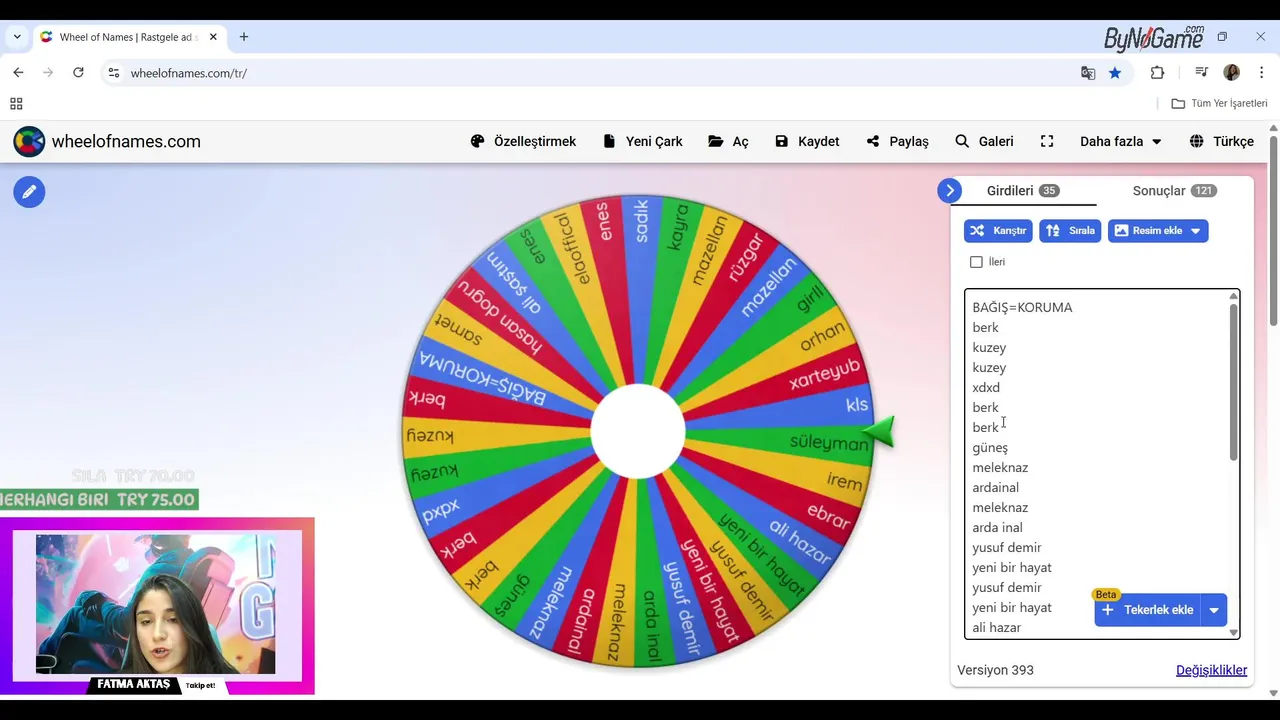Click ali hazar entry in the list
The image size is (1280, 720).
pos(996,627)
